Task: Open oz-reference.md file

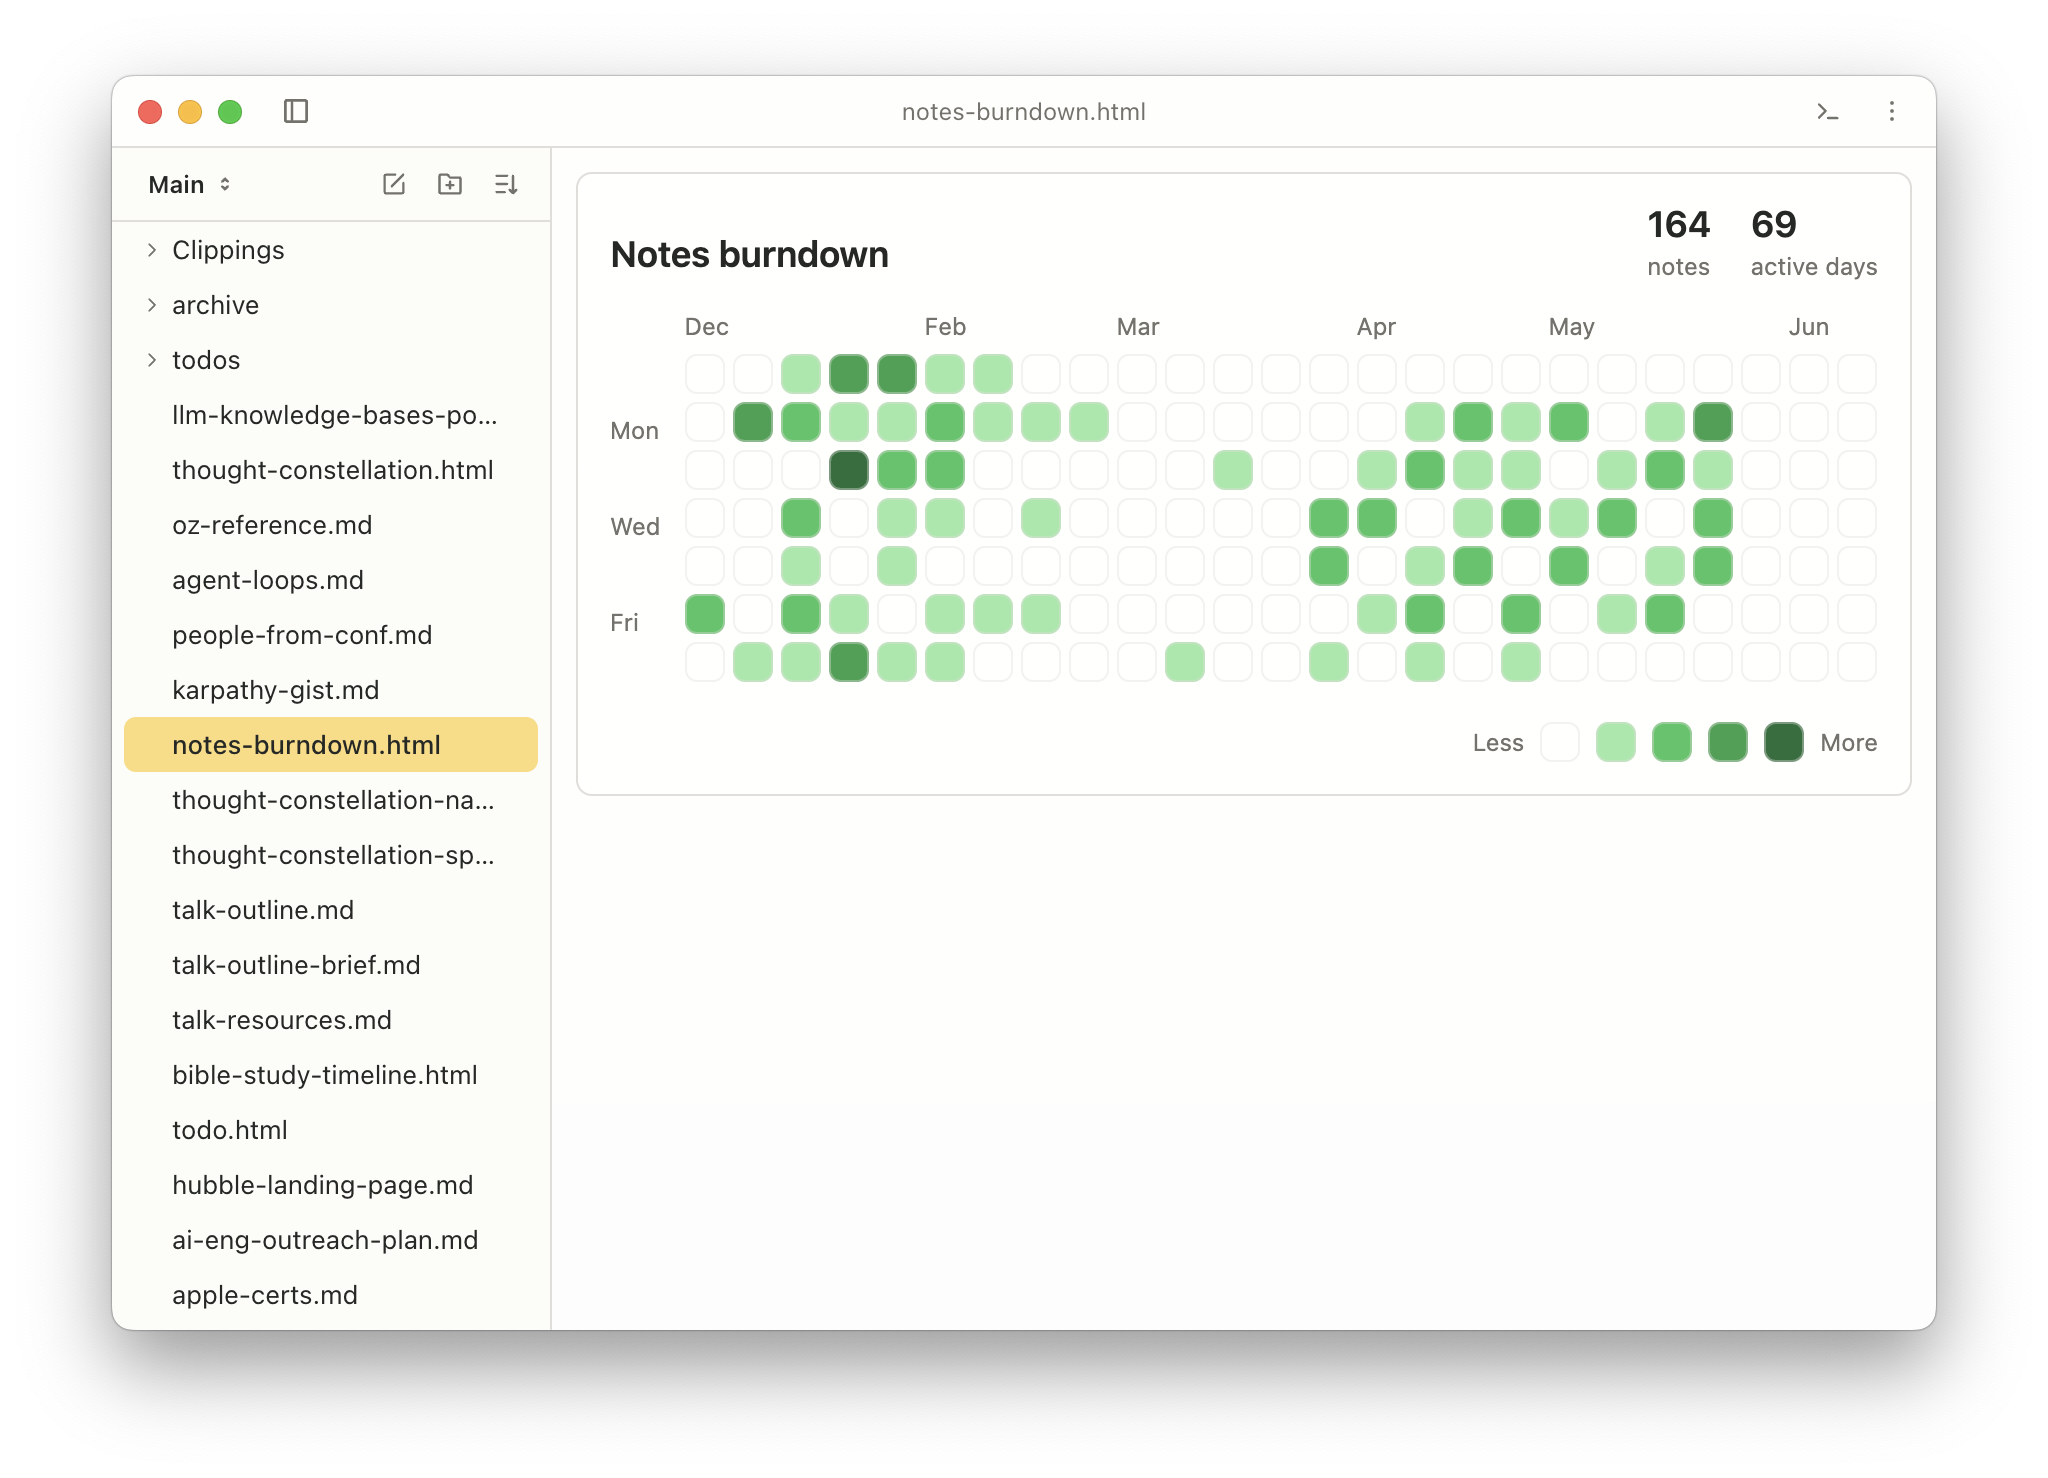Action: pyautogui.click(x=331, y=525)
